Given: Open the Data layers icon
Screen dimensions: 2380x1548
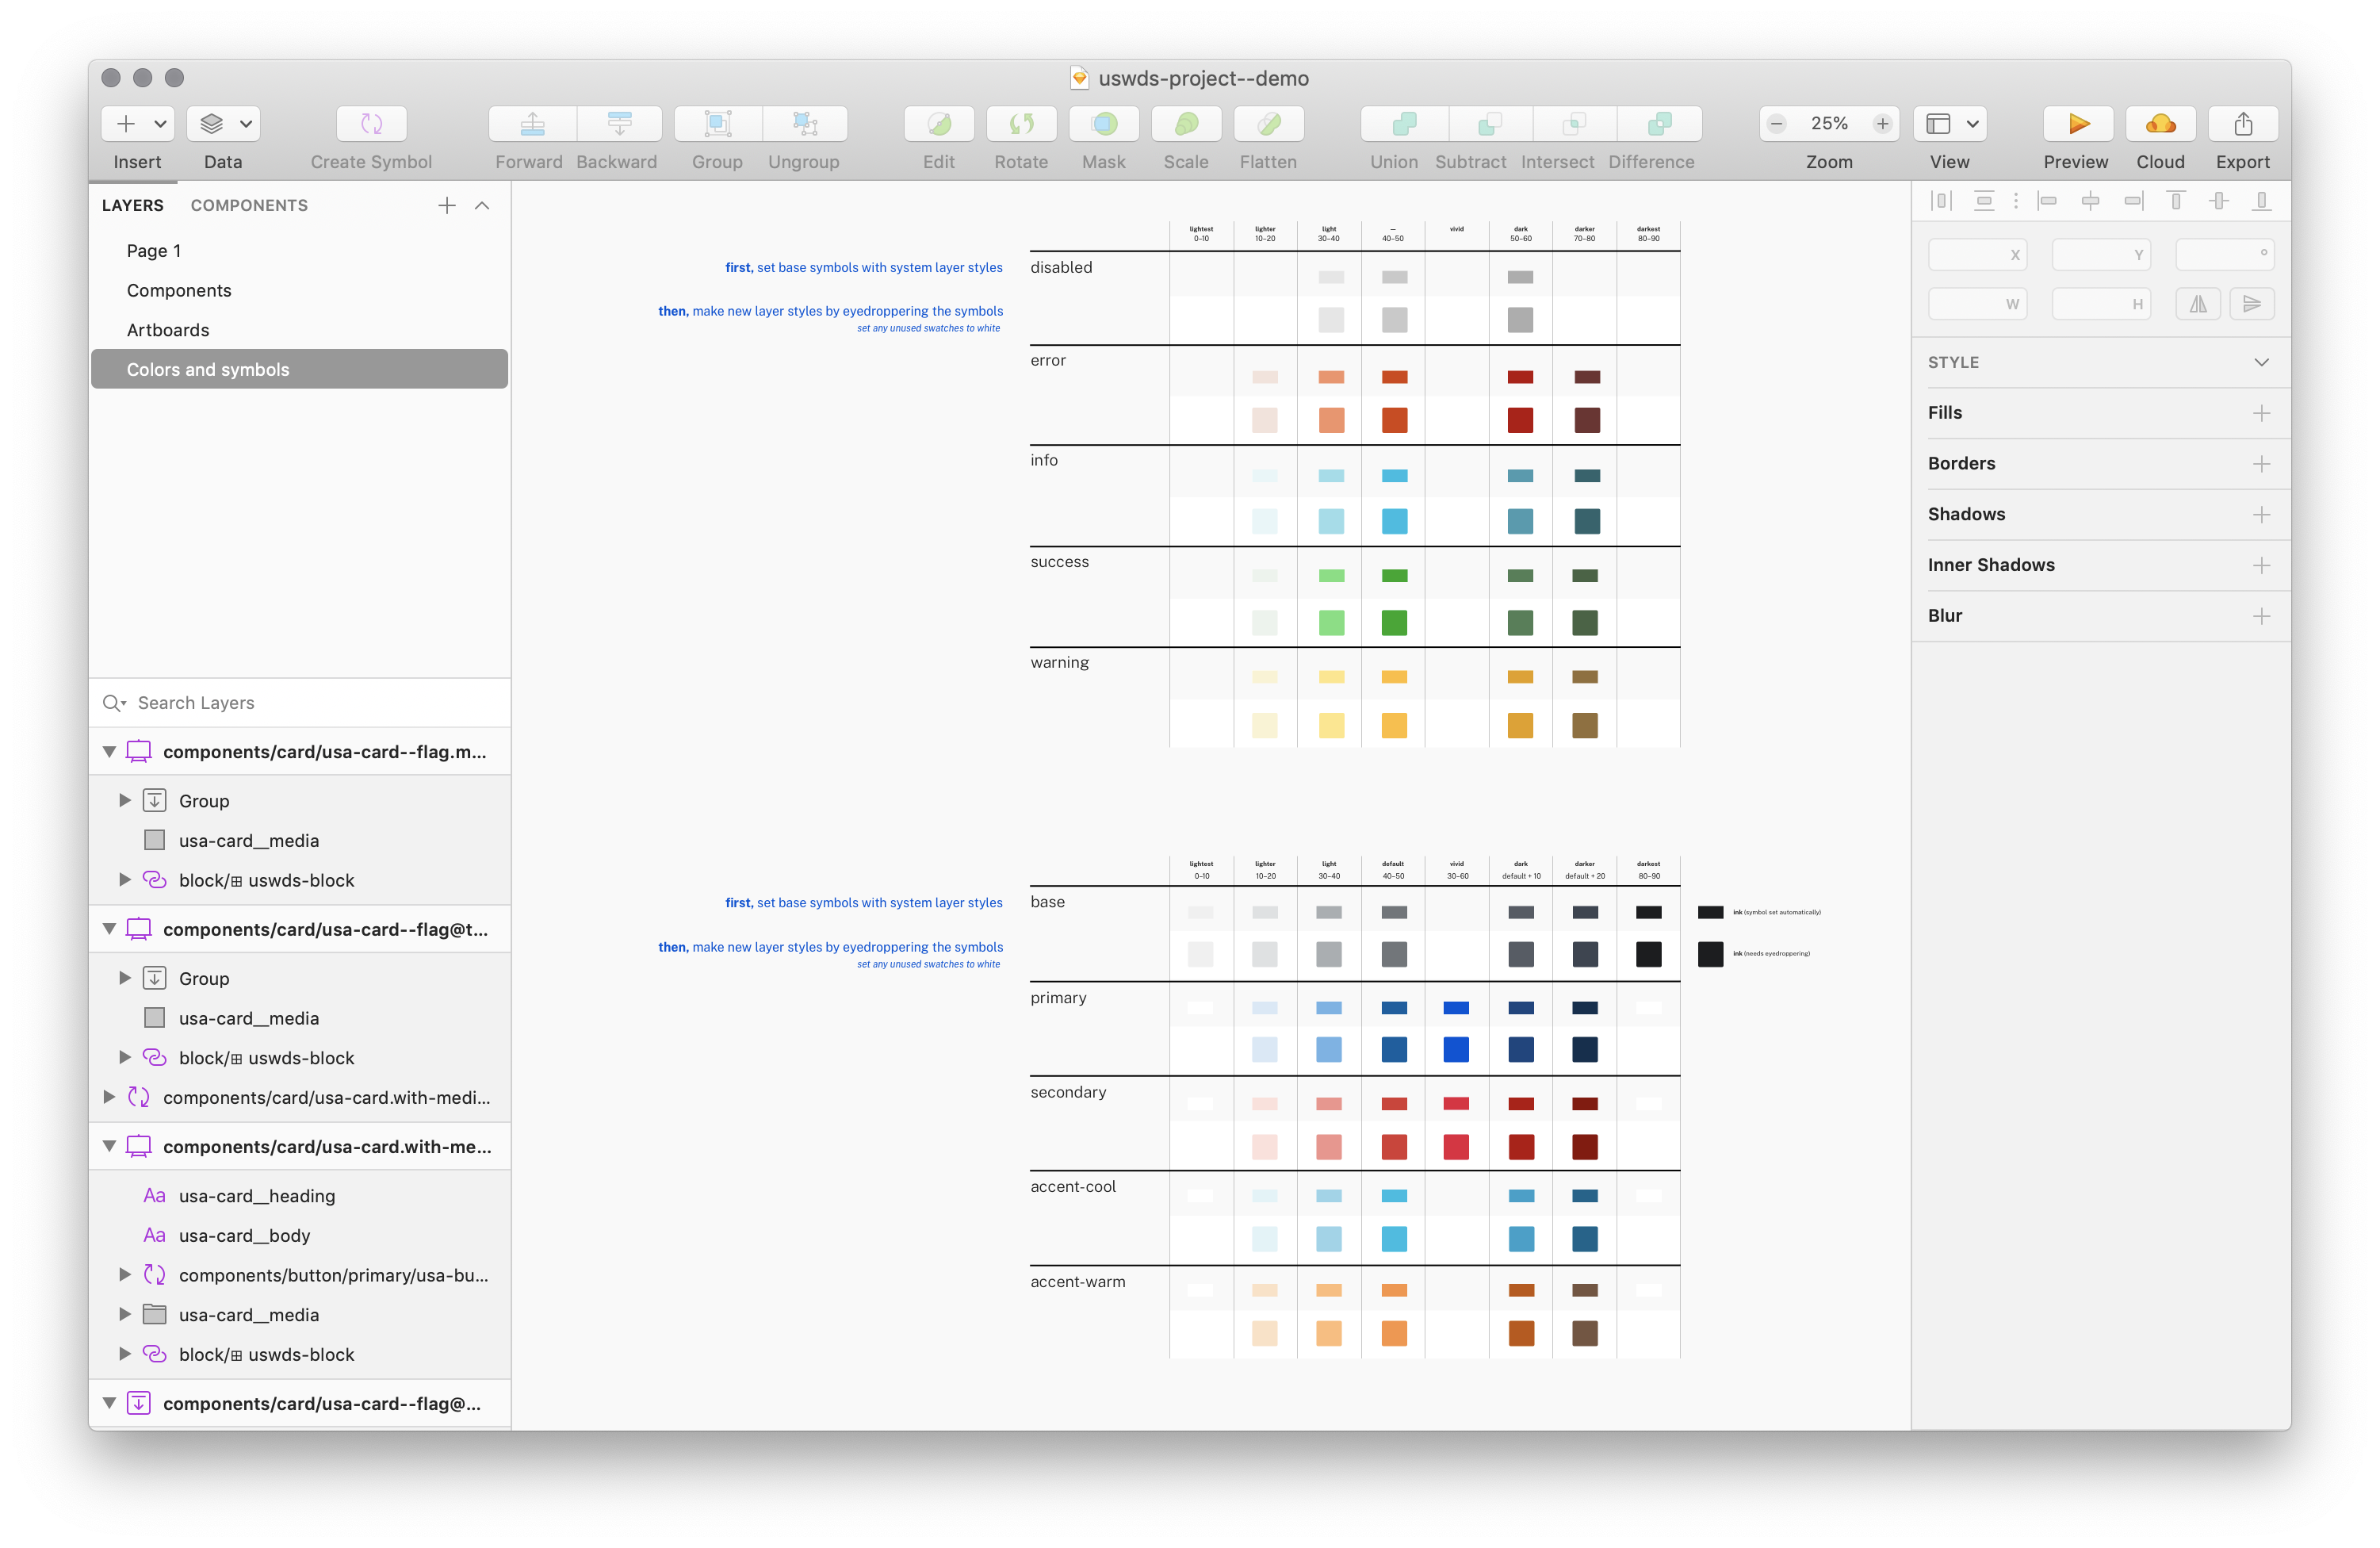Looking at the screenshot, I should coord(212,124).
